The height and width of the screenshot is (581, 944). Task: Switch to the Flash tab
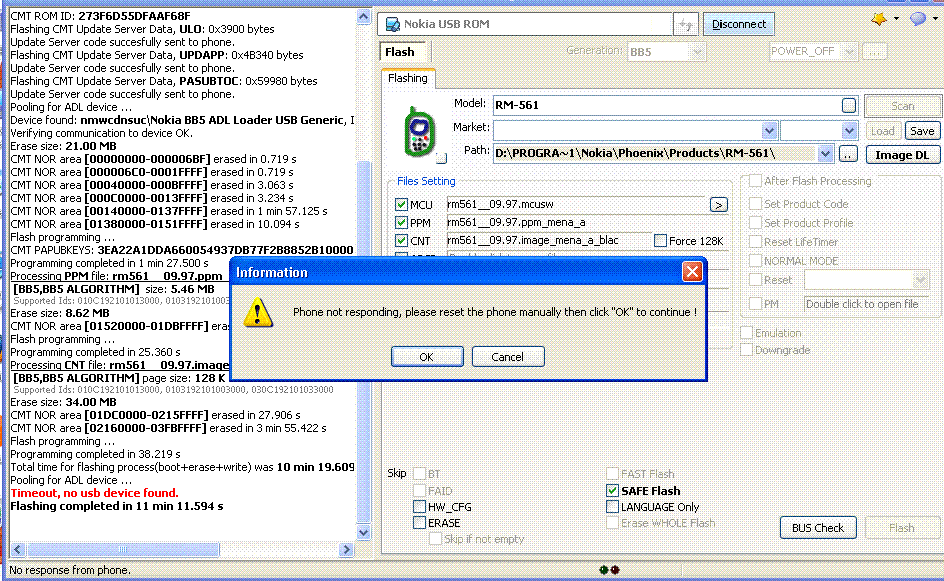[x=400, y=52]
